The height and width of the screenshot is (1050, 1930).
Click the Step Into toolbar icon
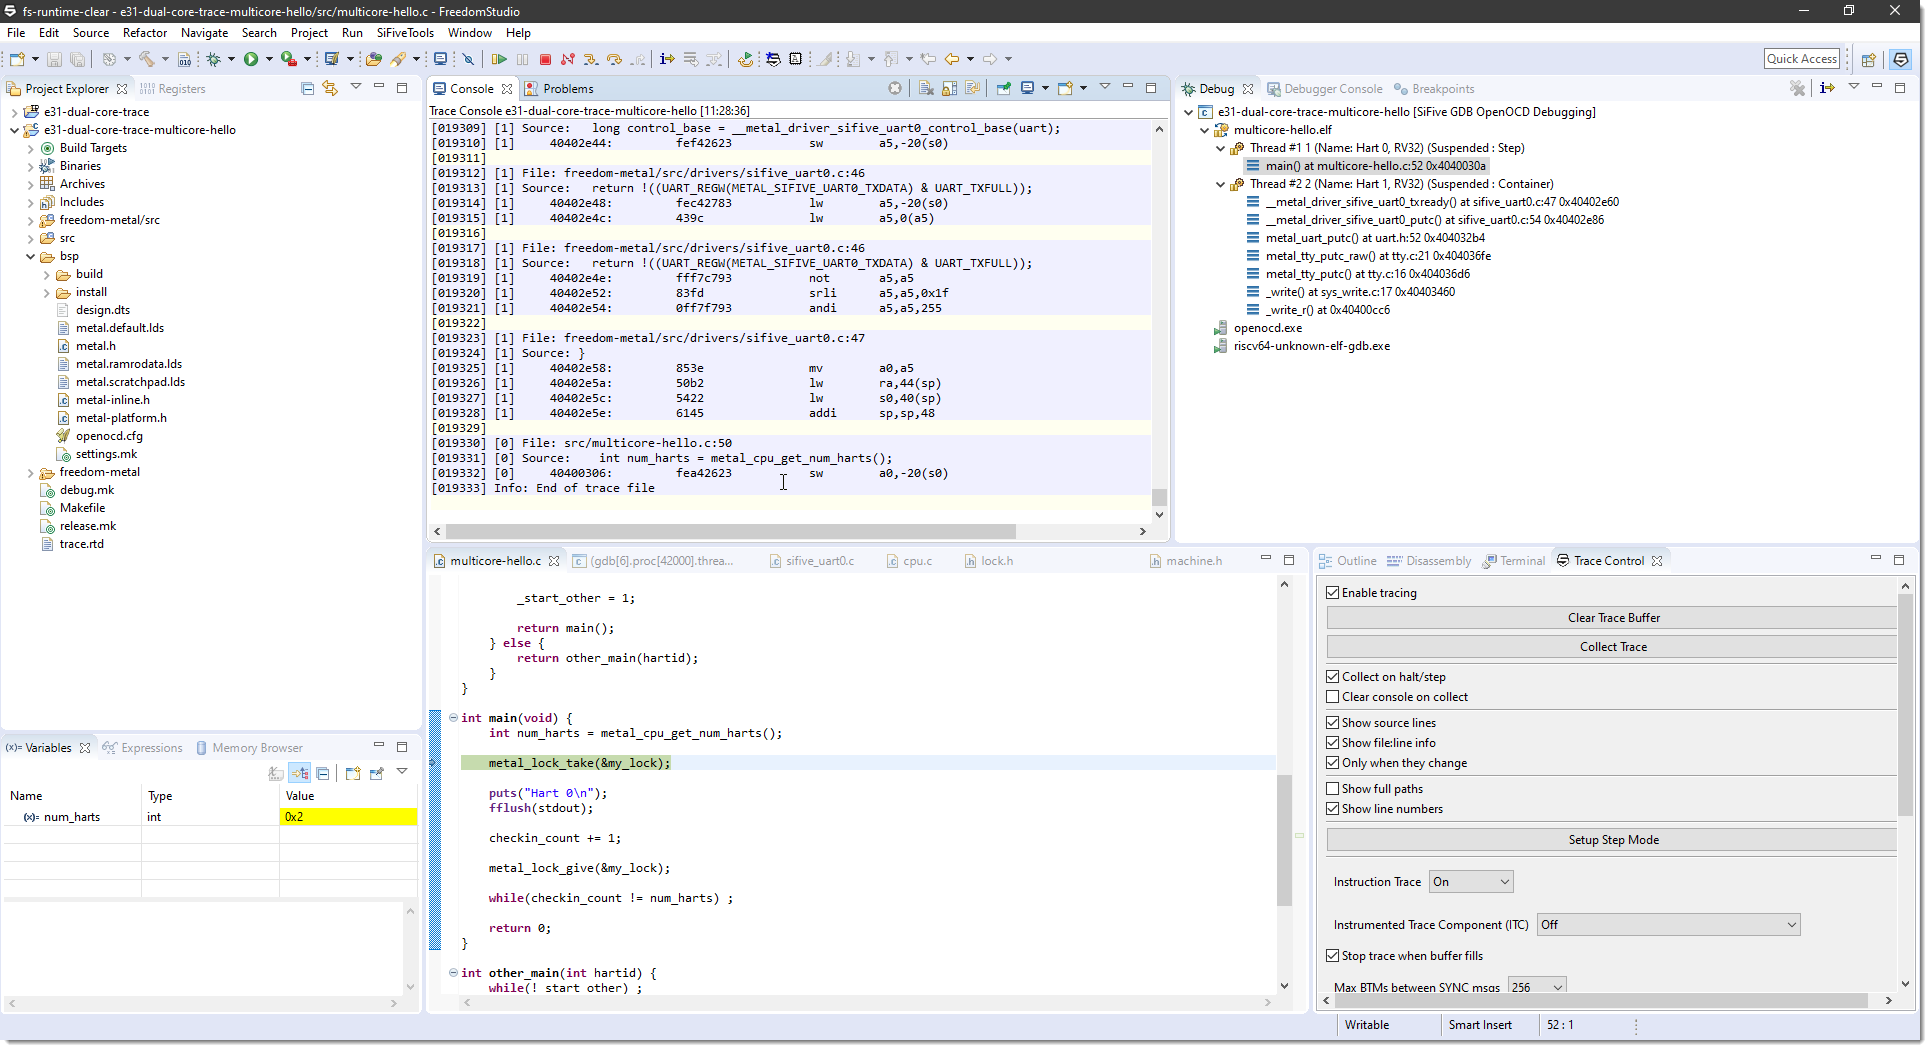tap(591, 59)
